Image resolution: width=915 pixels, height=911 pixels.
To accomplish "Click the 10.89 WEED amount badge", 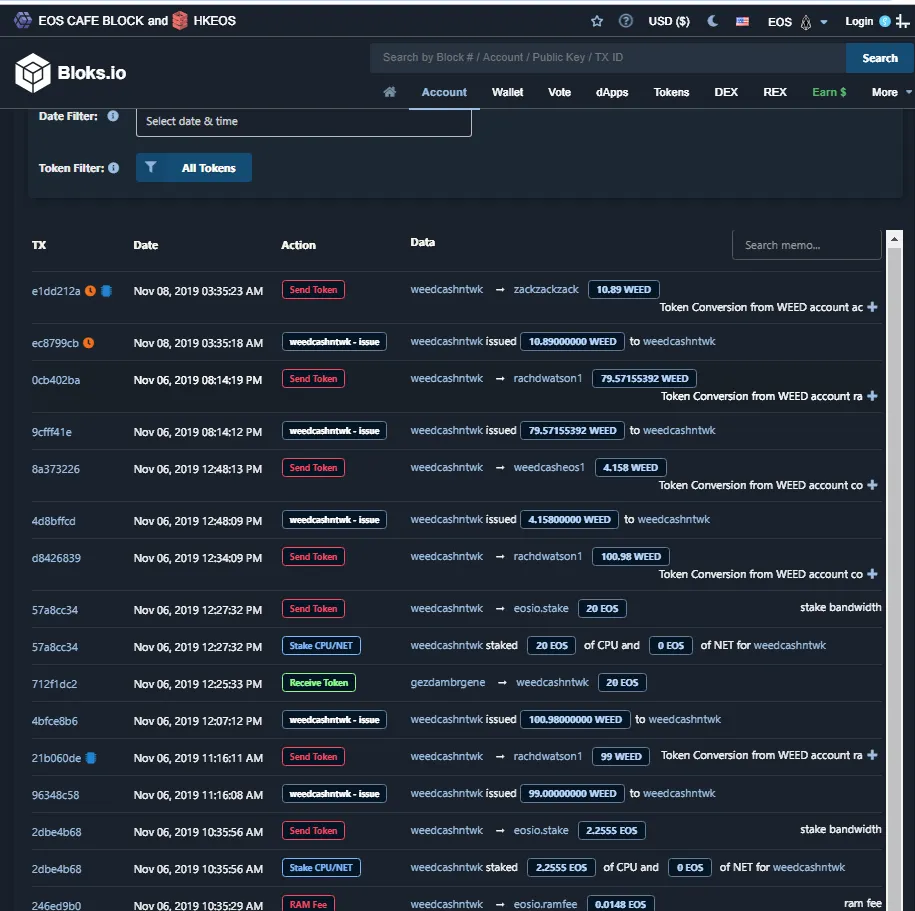I will (x=624, y=289).
